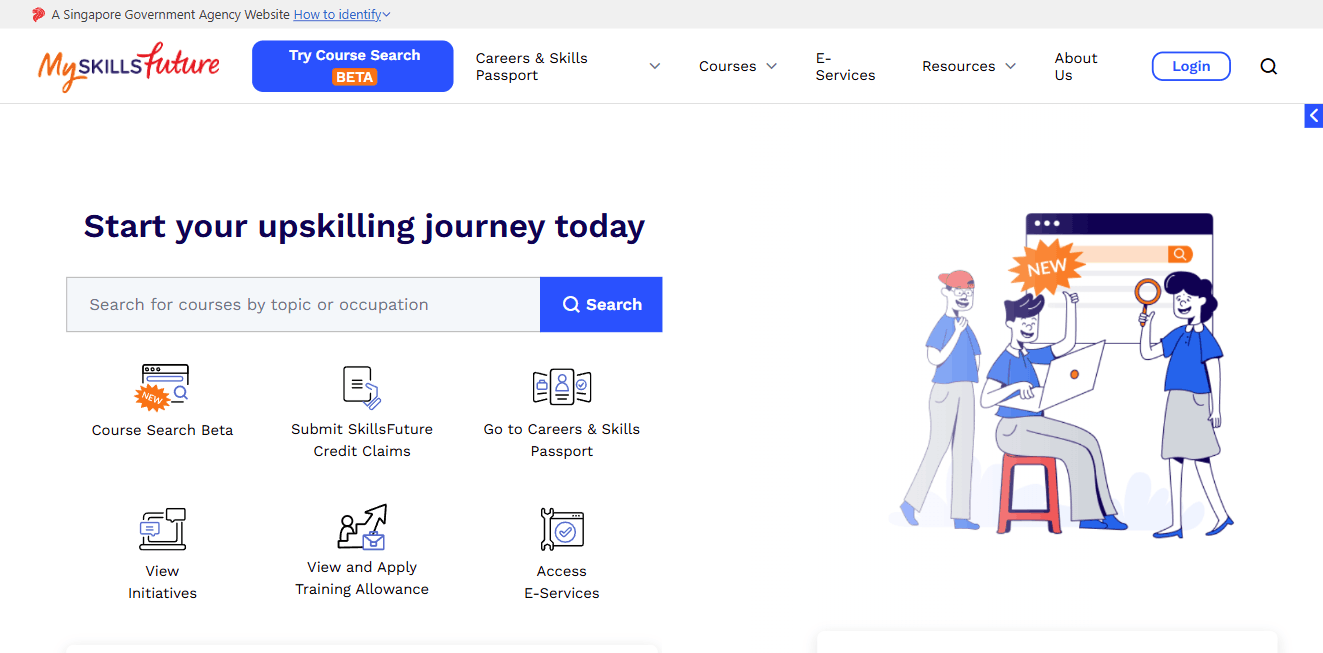Click the Access E-Services icon

click(562, 529)
